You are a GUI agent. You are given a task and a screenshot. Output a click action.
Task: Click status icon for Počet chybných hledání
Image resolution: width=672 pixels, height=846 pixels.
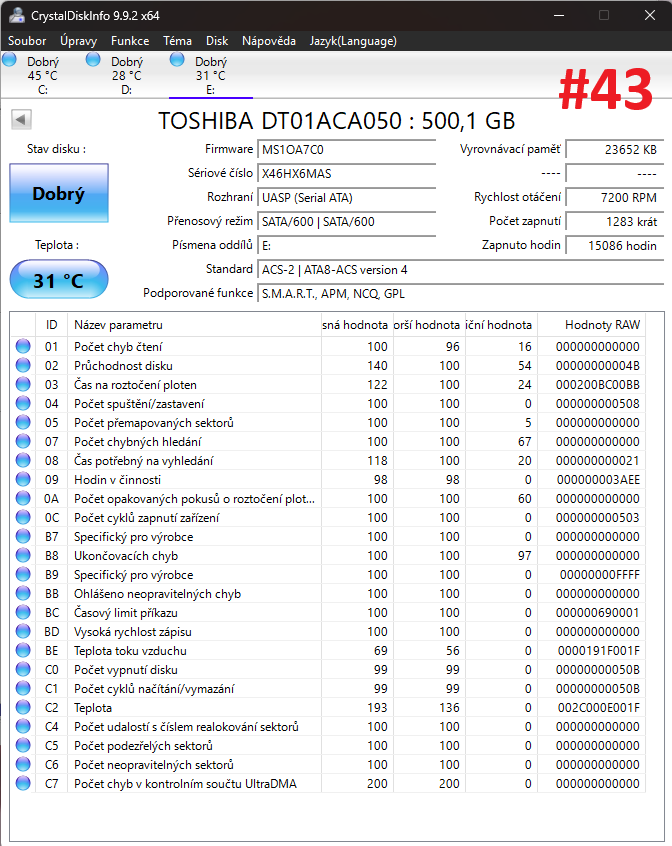pyautogui.click(x=23, y=441)
